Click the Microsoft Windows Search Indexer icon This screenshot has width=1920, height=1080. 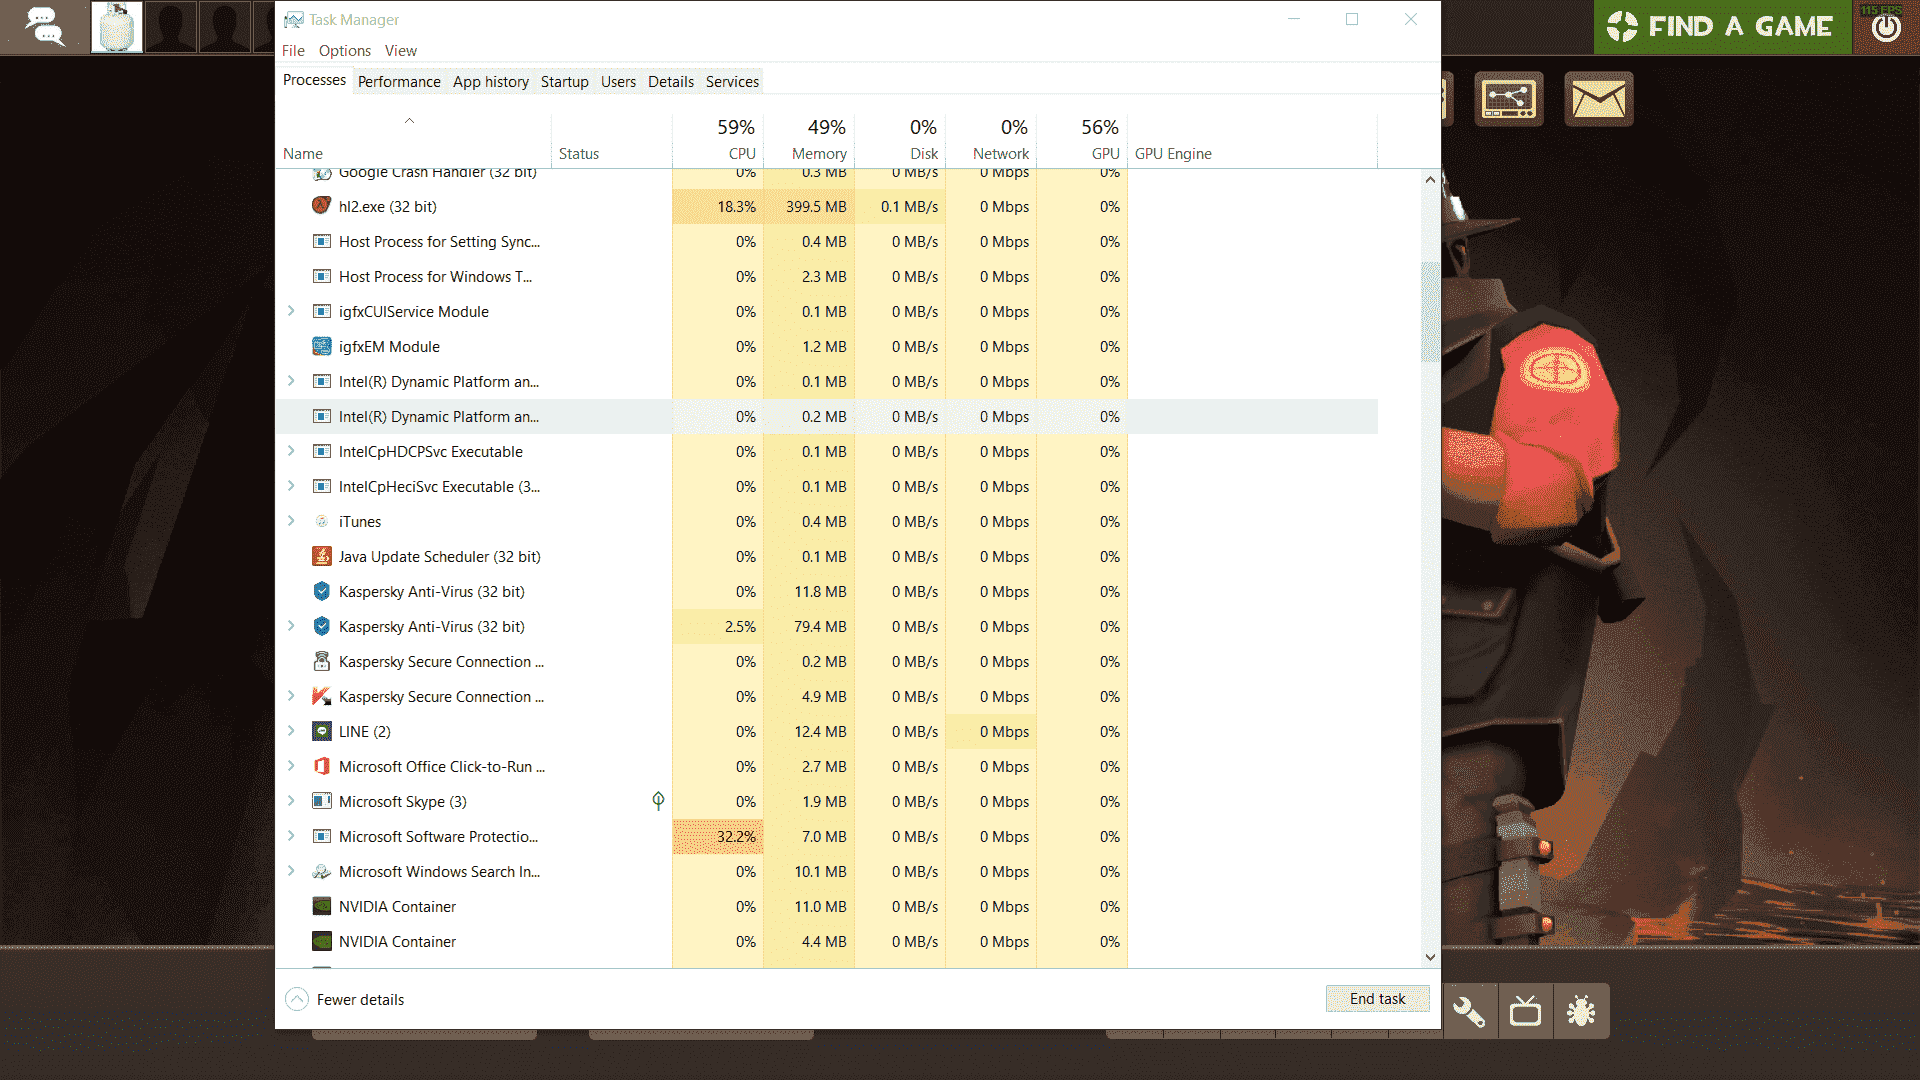click(x=321, y=871)
